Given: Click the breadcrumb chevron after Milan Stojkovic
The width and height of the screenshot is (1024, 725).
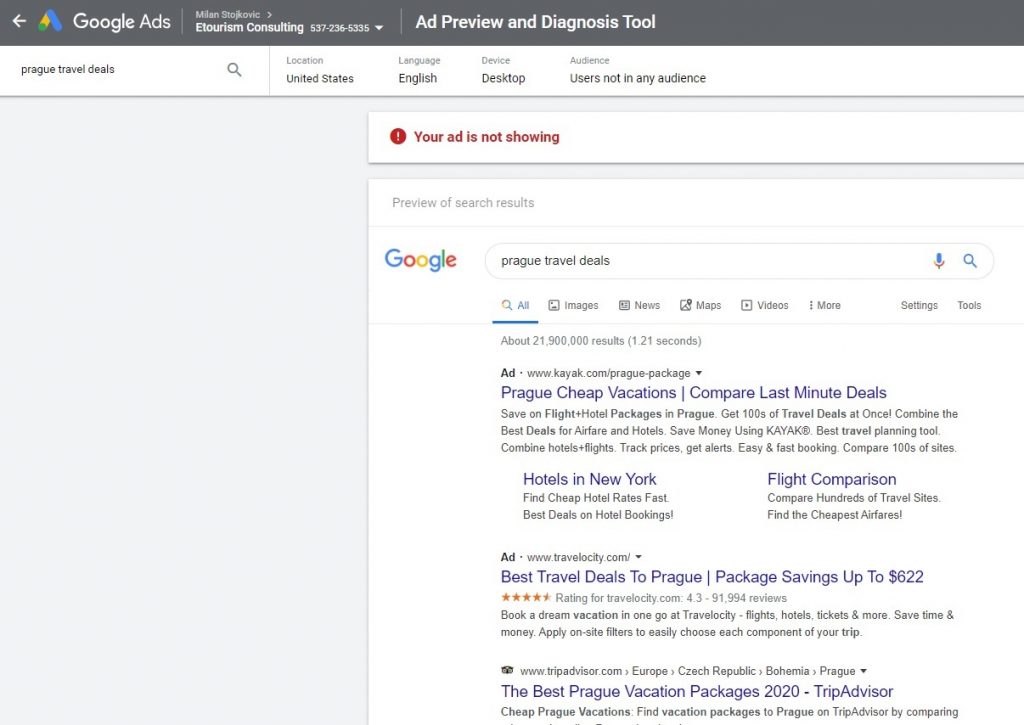Looking at the screenshot, I should tap(269, 14).
